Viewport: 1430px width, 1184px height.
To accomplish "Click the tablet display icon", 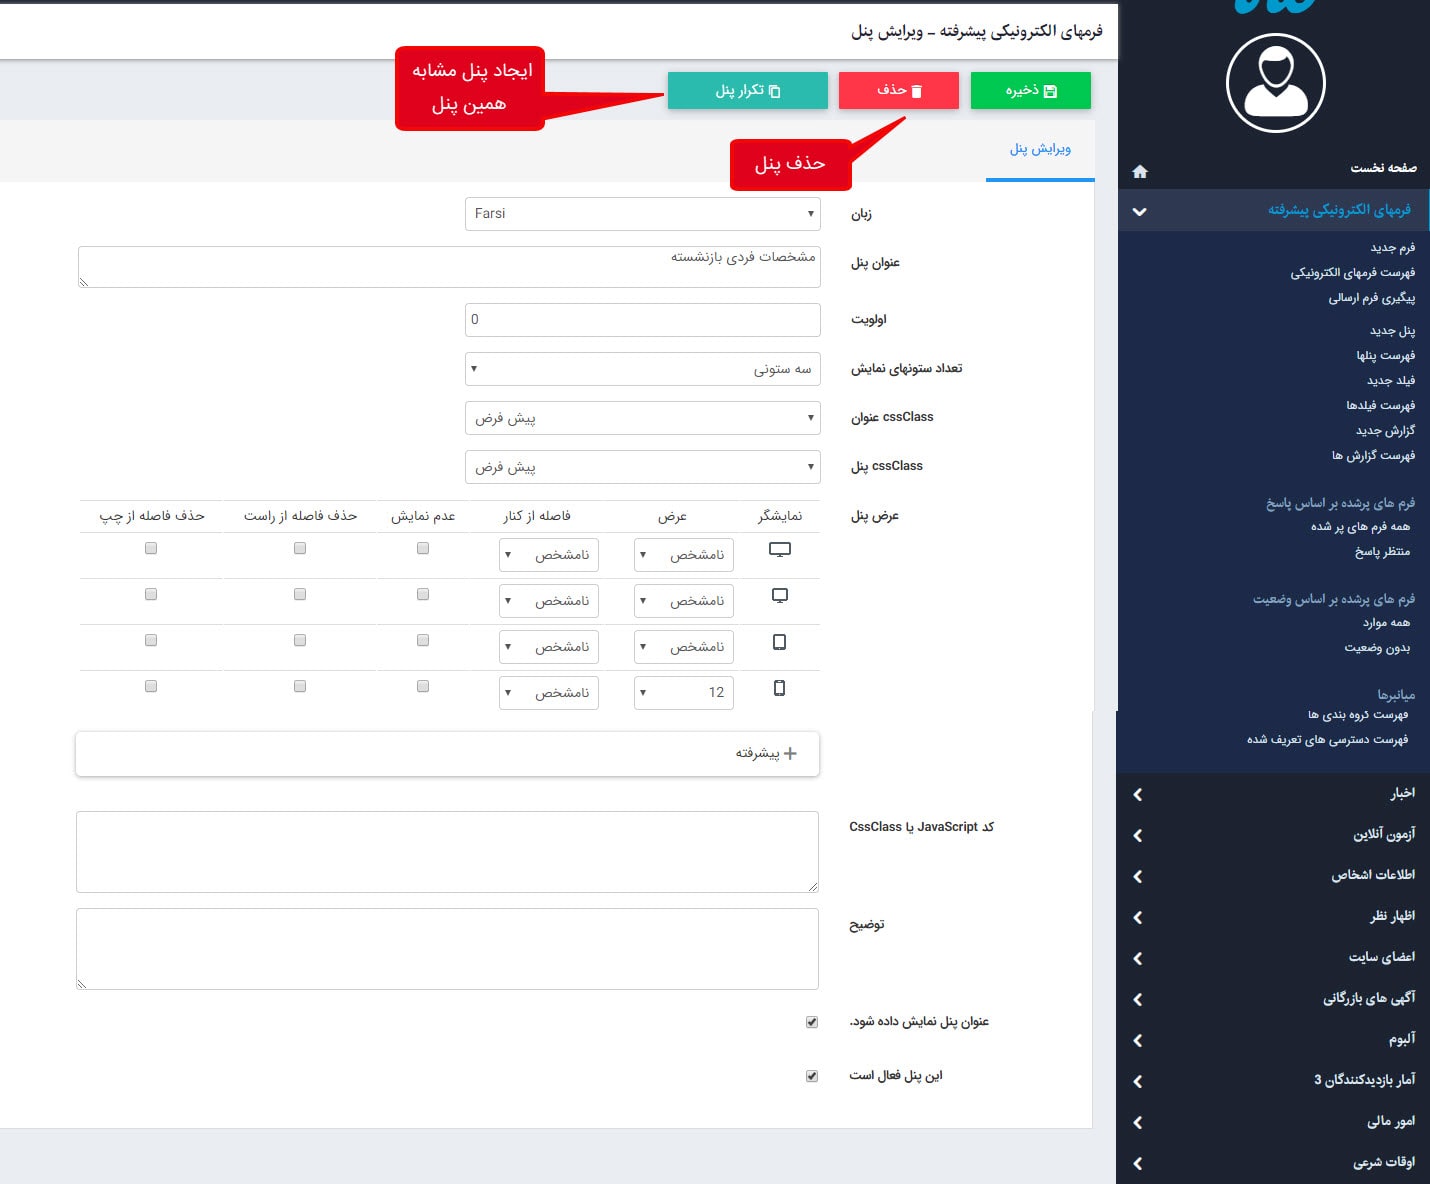I will point(779,642).
